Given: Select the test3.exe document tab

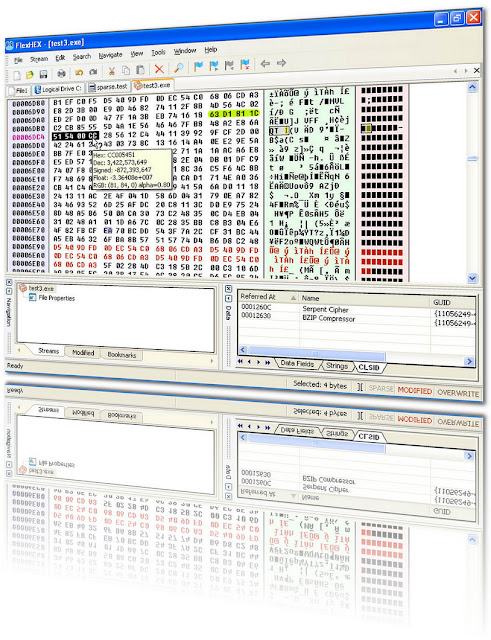Looking at the screenshot, I should pyautogui.click(x=153, y=85).
